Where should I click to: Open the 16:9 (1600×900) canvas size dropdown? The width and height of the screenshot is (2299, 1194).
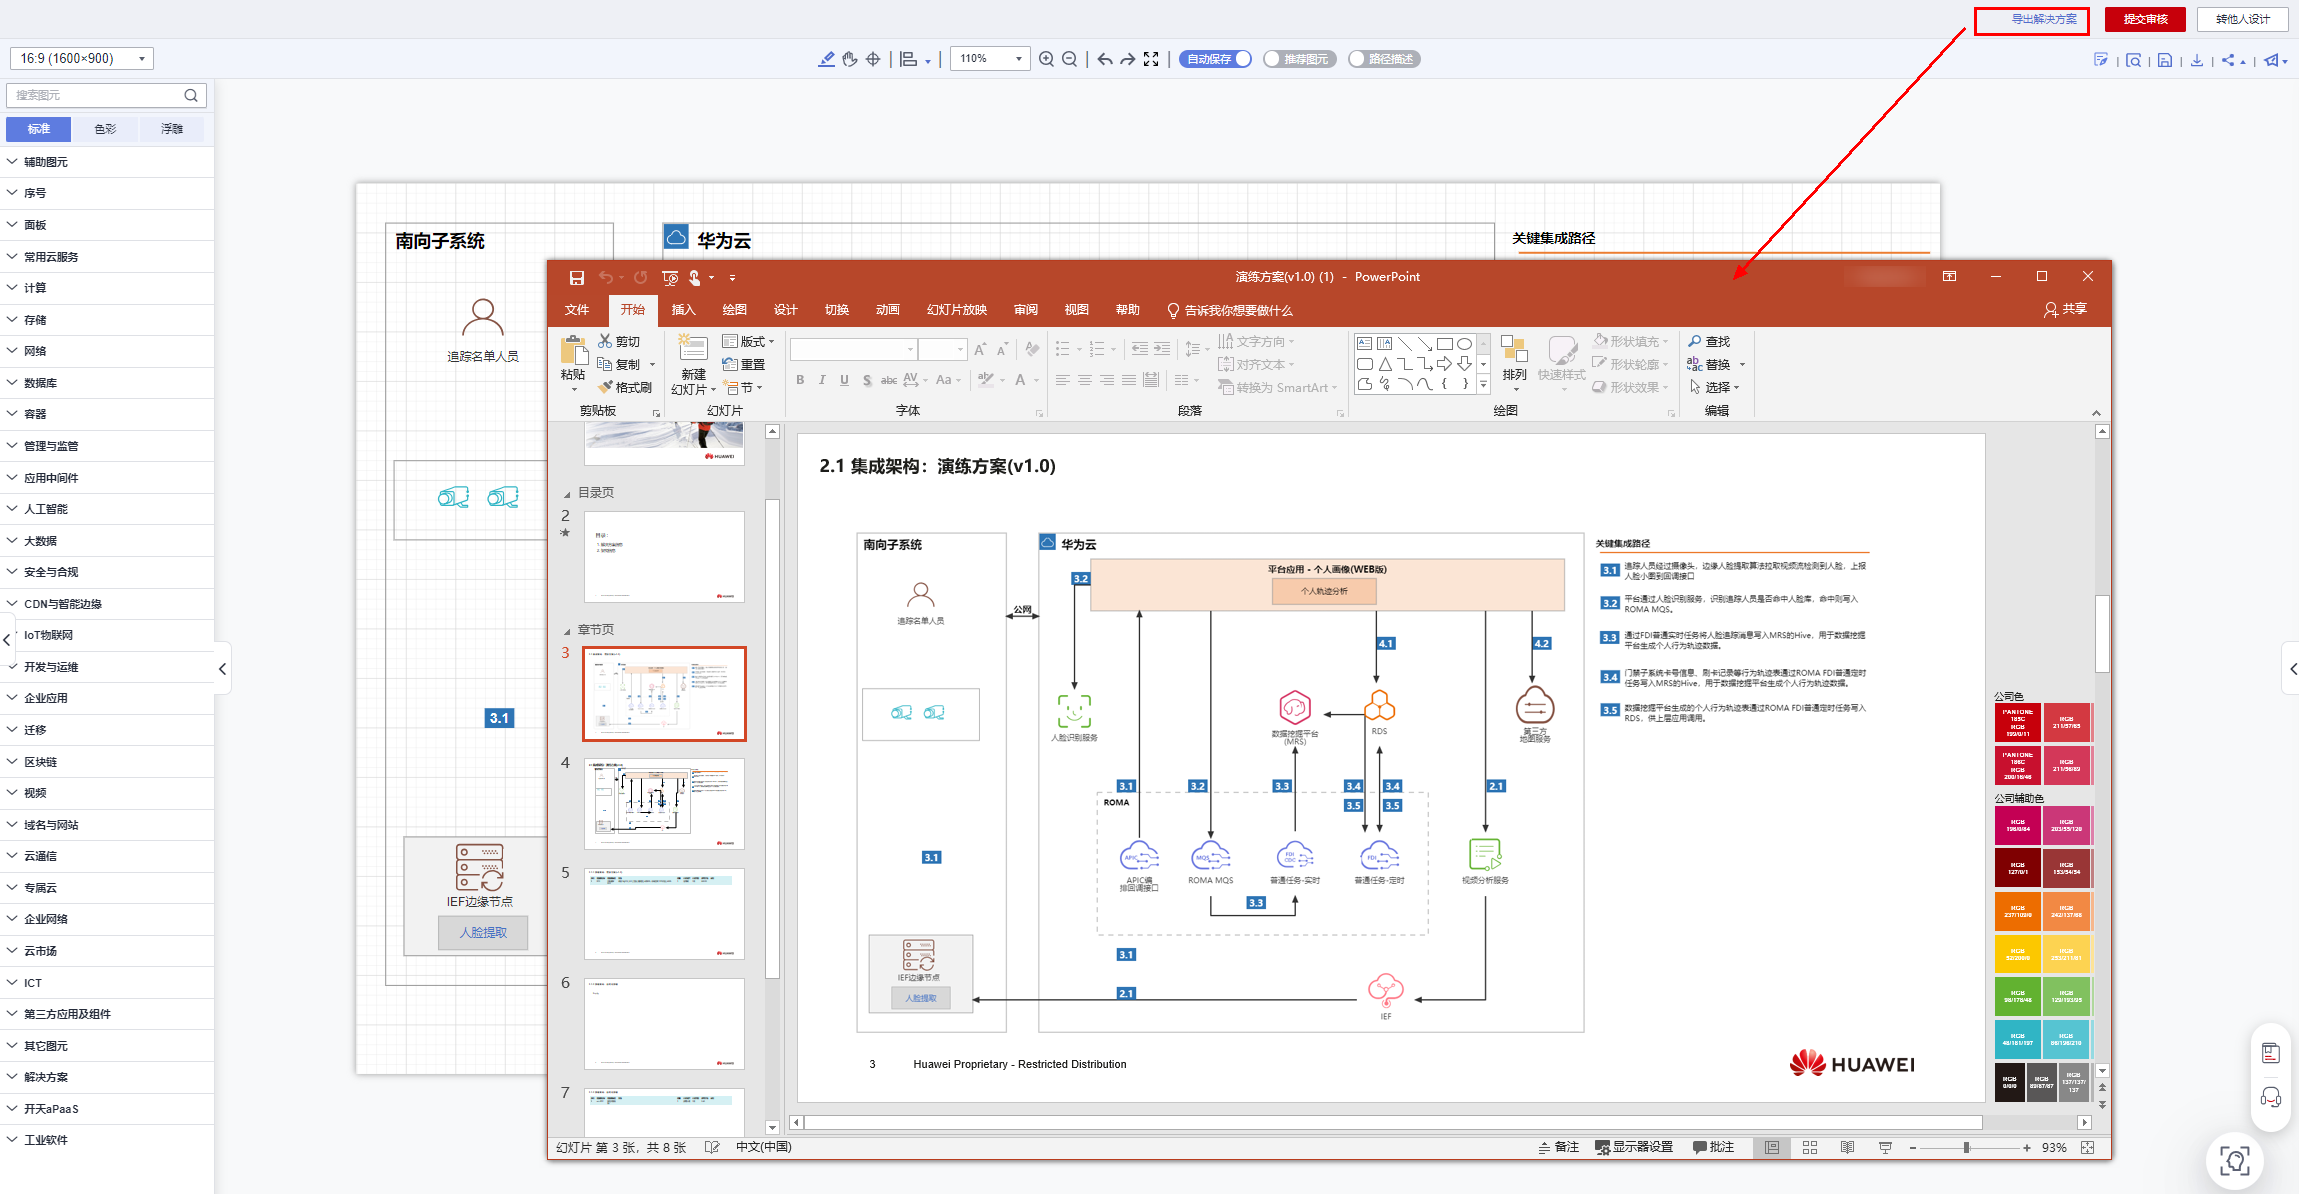(x=82, y=59)
